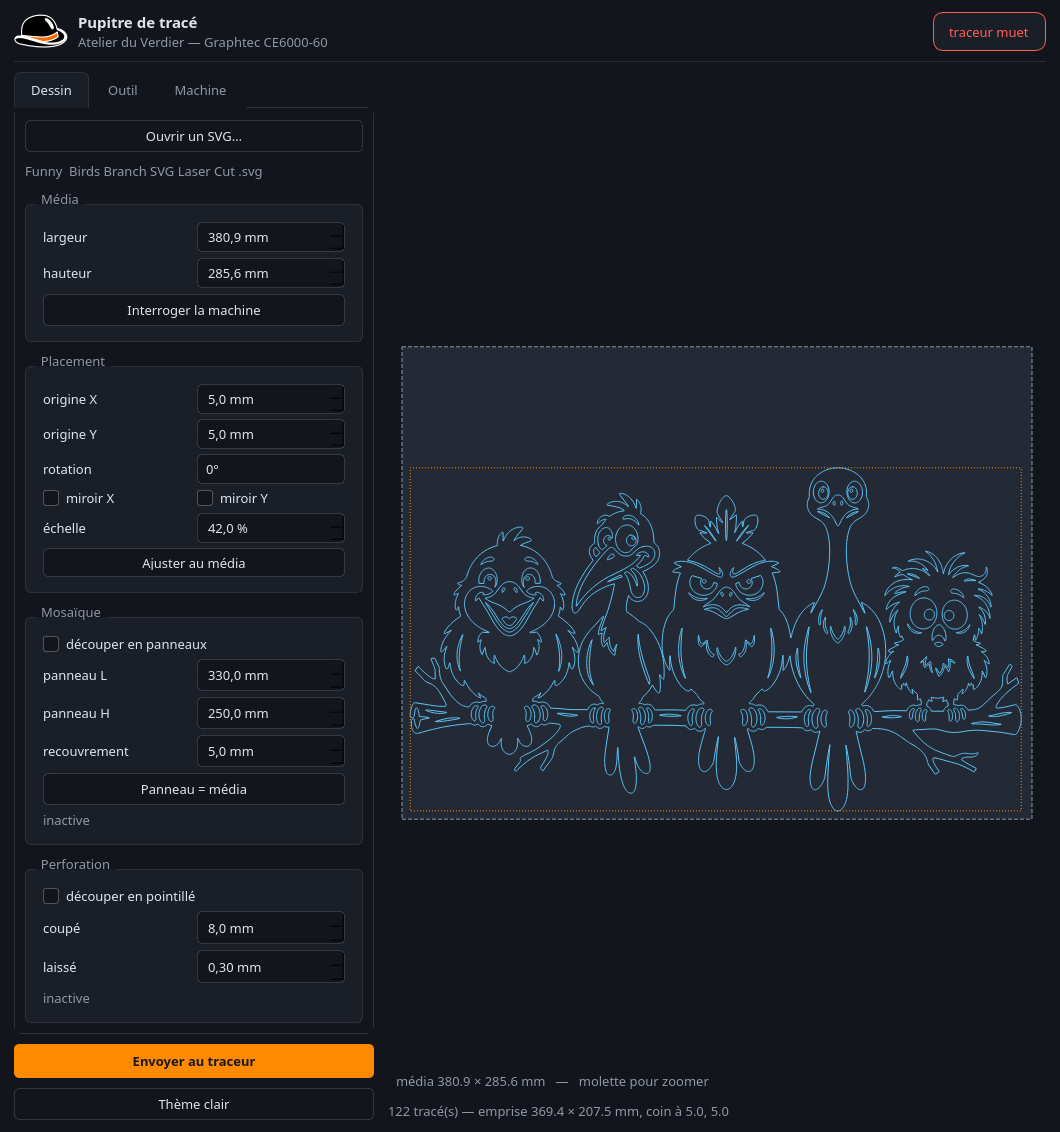Switch to the Dessin tab
Viewport: 1060px width, 1132px height.
pyautogui.click(x=51, y=90)
